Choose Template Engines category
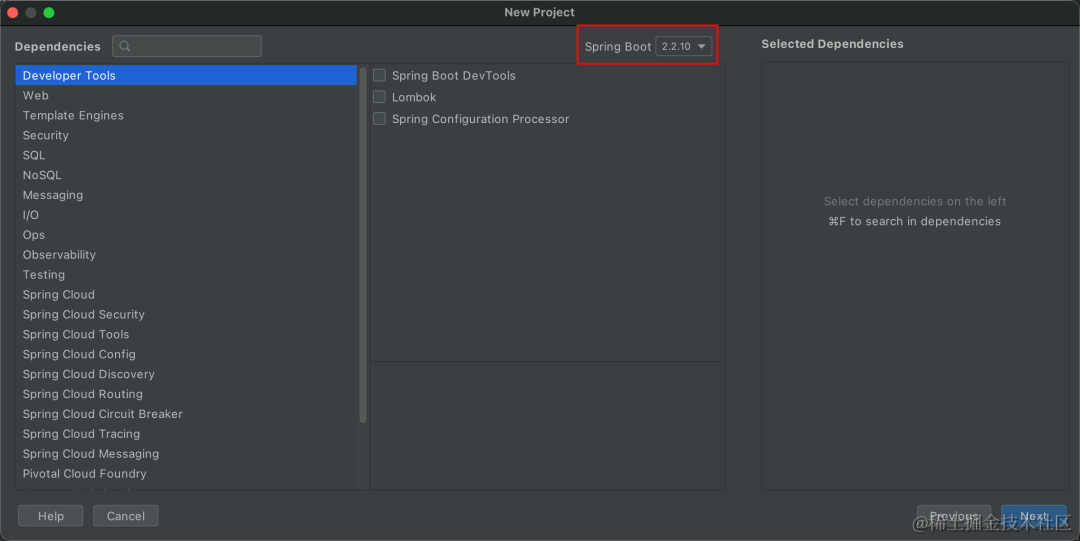The width and height of the screenshot is (1080, 541). pos(186,115)
